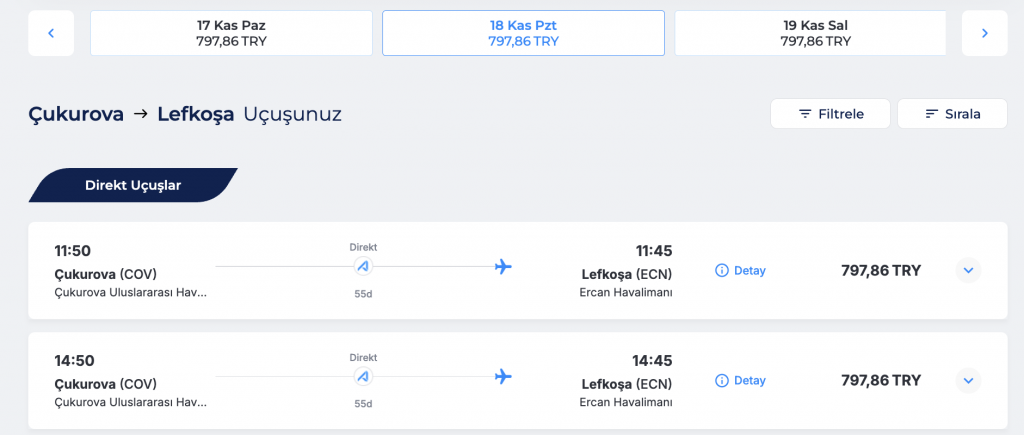The image size is (1024, 435).
Task: Click info icon on 14:50 flight
Action: [x=722, y=380]
